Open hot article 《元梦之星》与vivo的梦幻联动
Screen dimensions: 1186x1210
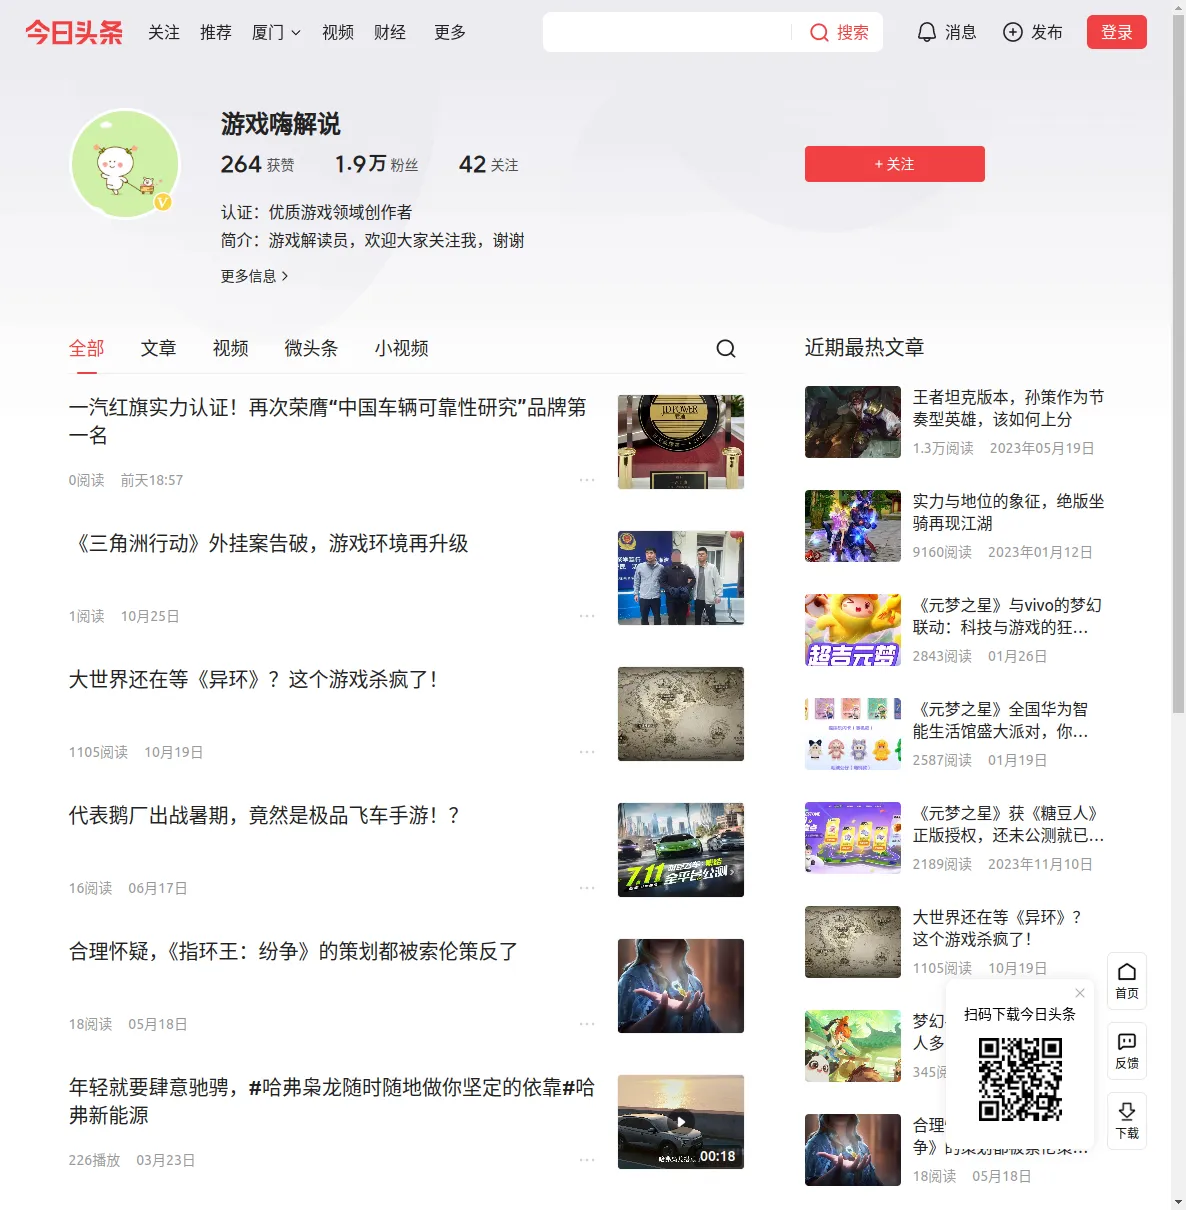point(1008,616)
